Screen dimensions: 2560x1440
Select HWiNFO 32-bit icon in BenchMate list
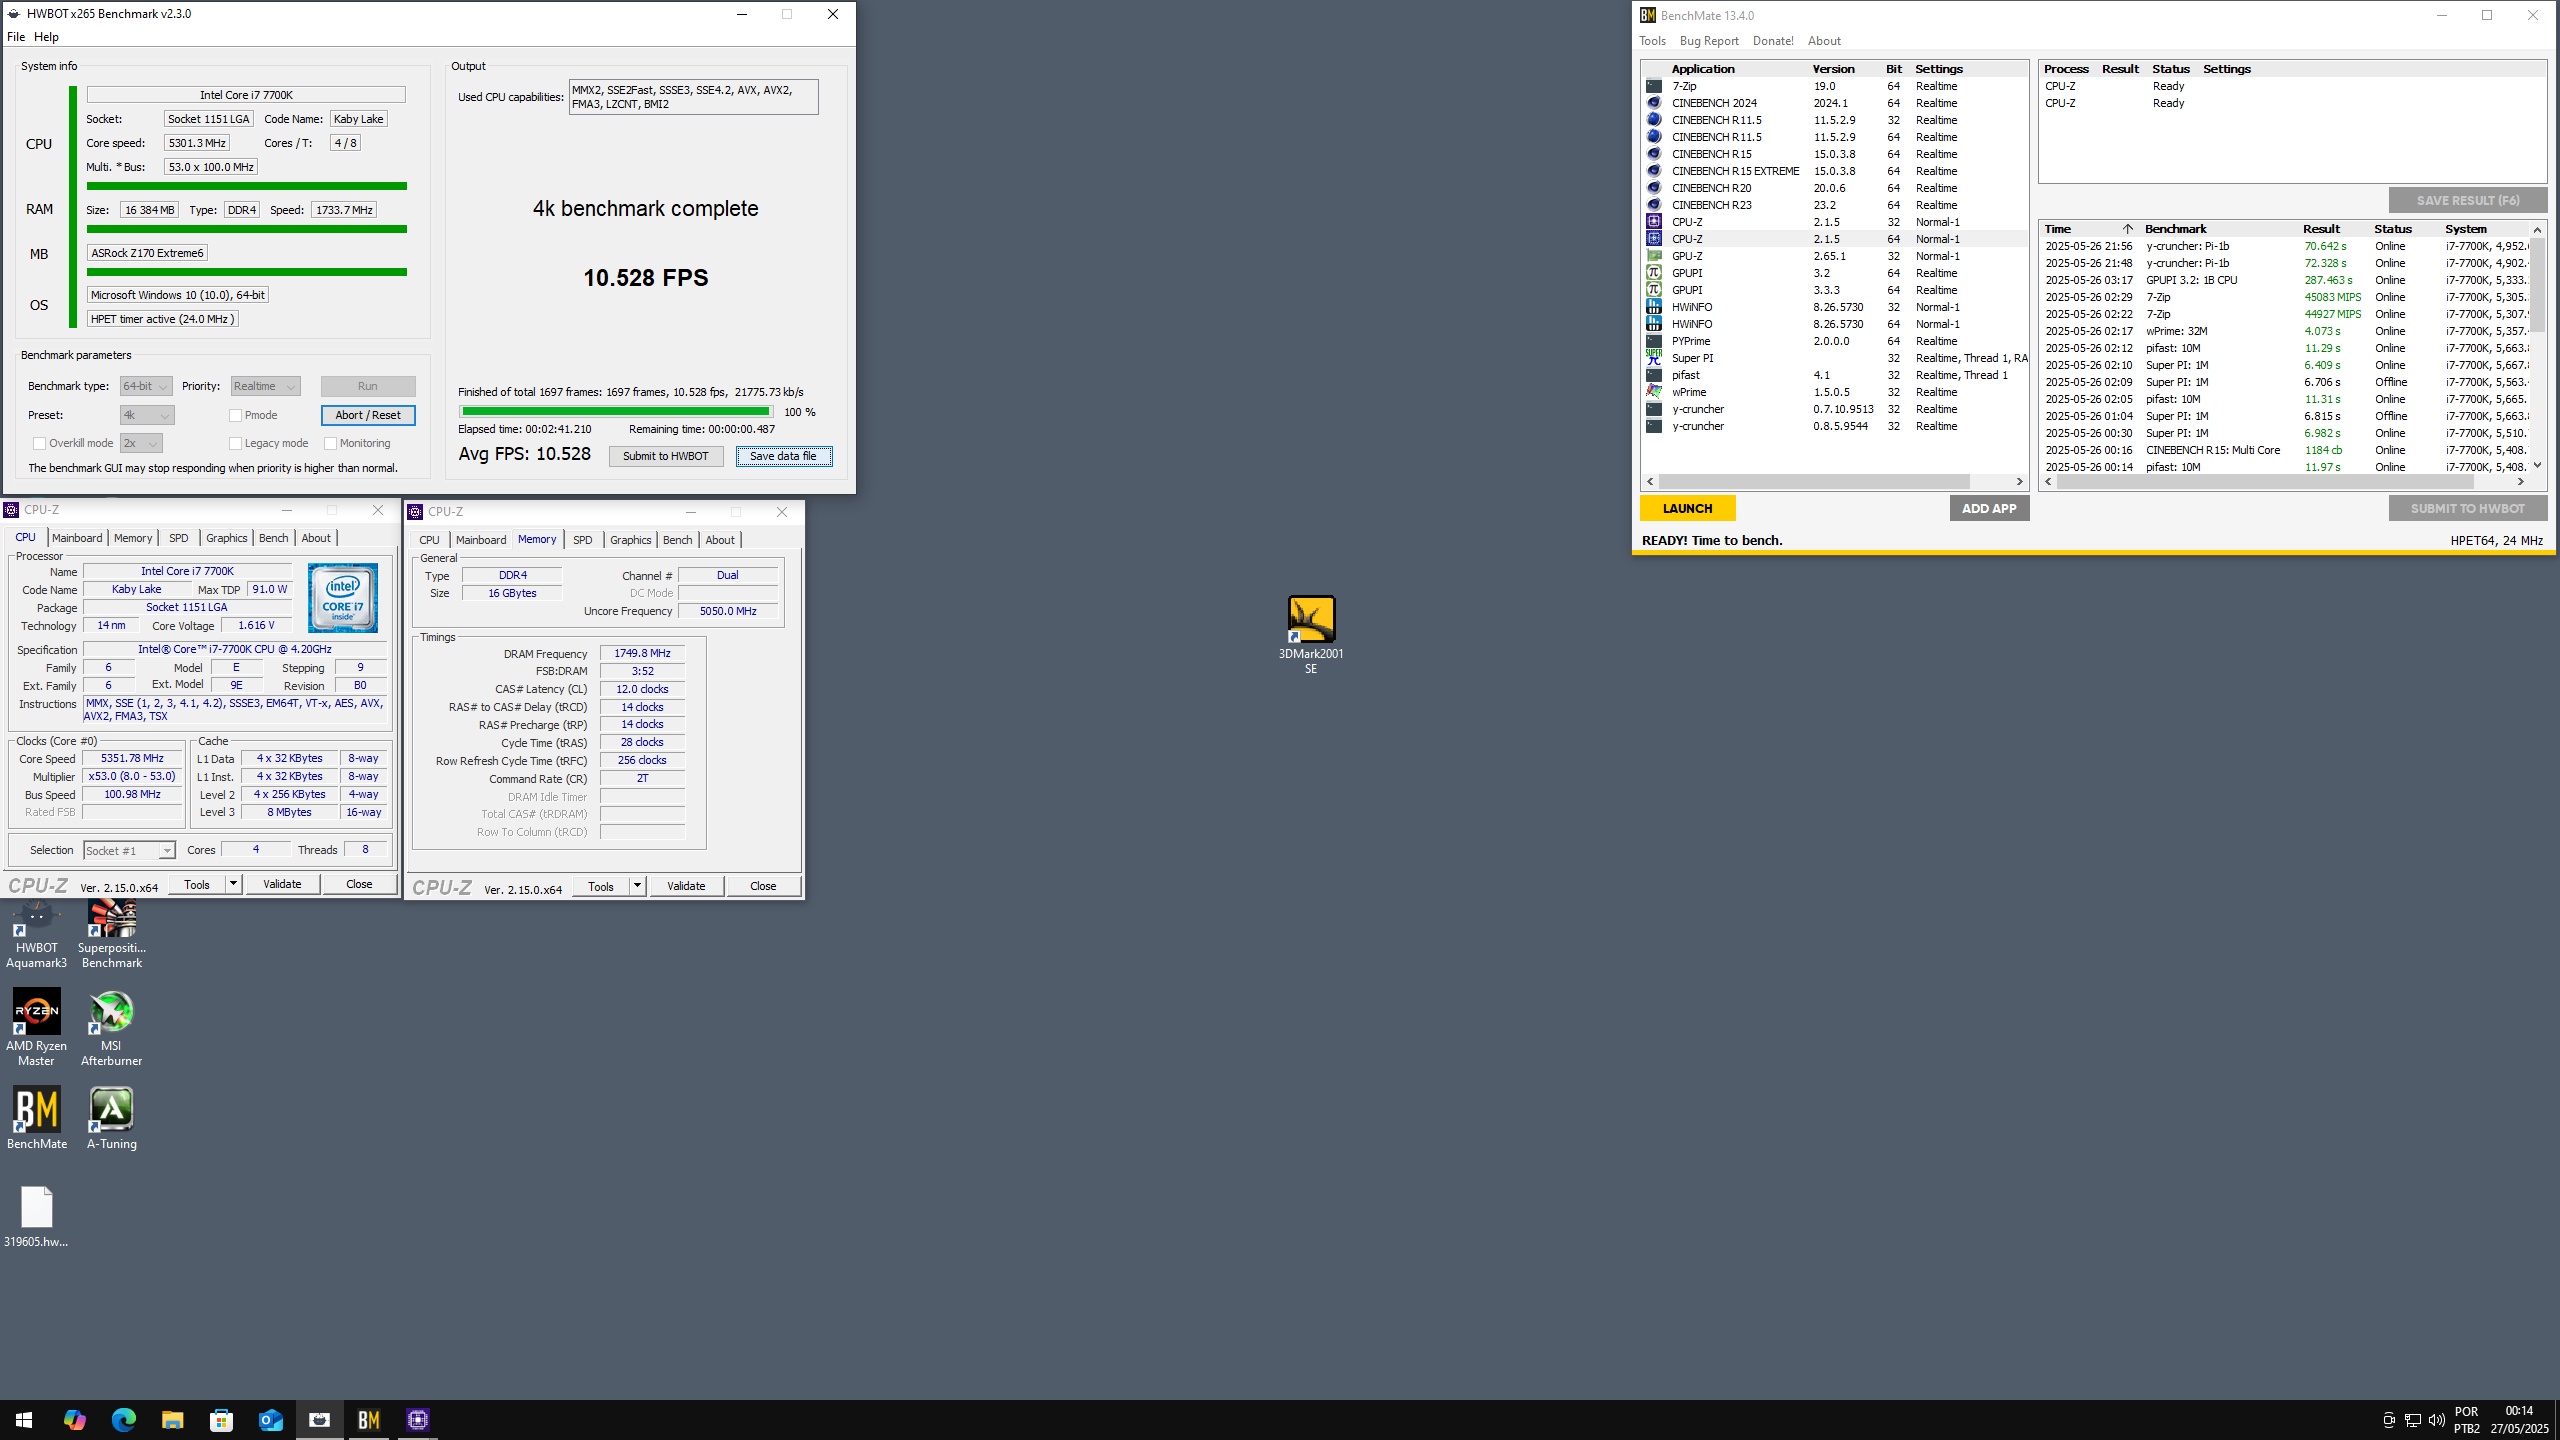click(1654, 307)
